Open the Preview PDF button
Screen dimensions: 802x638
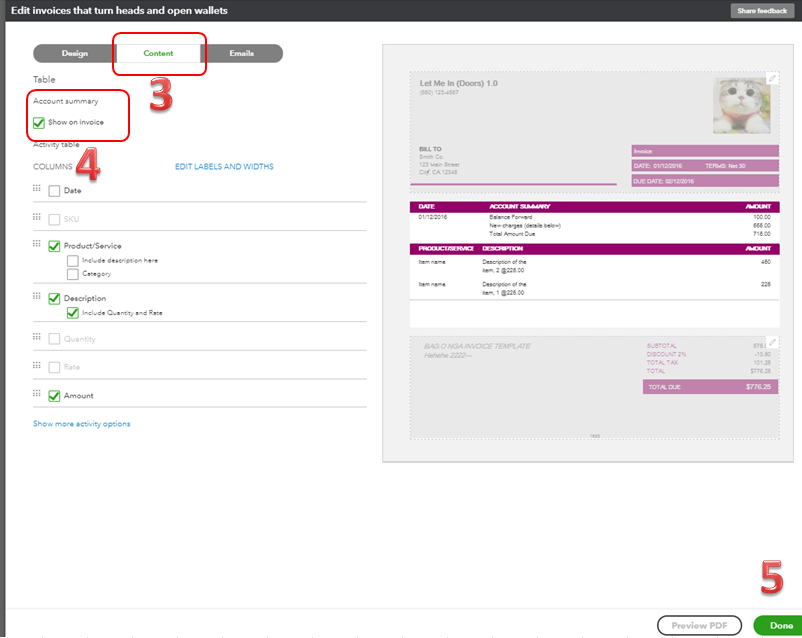click(x=699, y=624)
